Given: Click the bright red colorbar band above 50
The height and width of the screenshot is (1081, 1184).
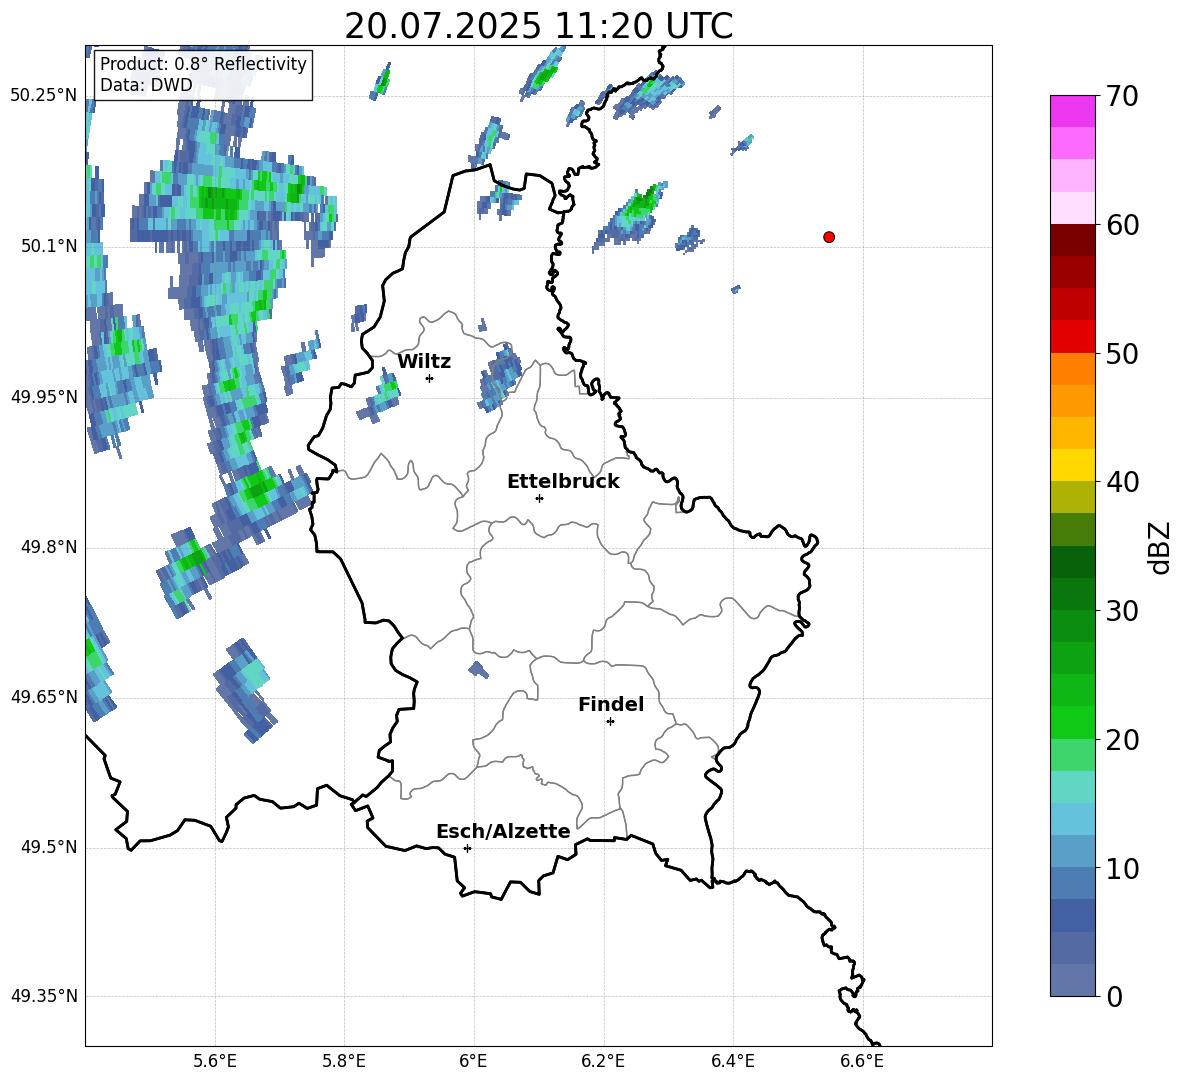Looking at the screenshot, I should 1072,337.
